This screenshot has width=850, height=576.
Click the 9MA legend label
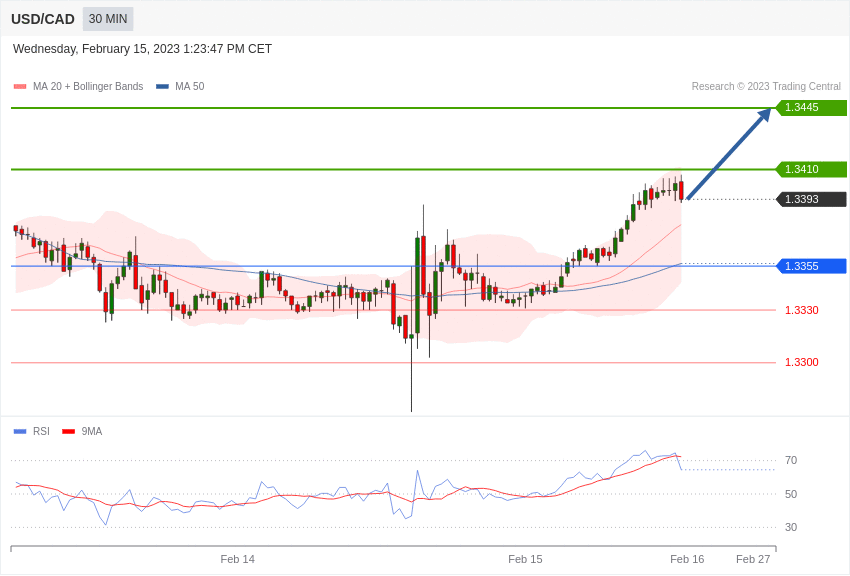tap(92, 431)
